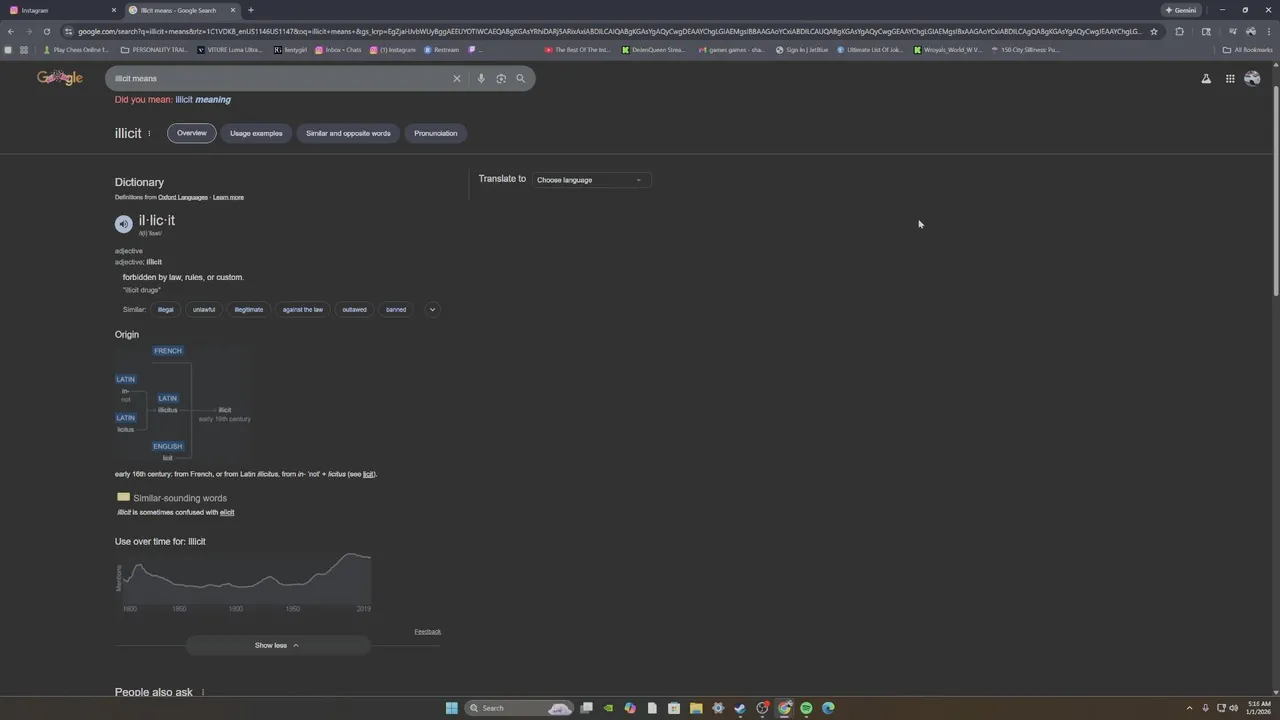
Task: Follow the Learn more link
Action: point(228,197)
